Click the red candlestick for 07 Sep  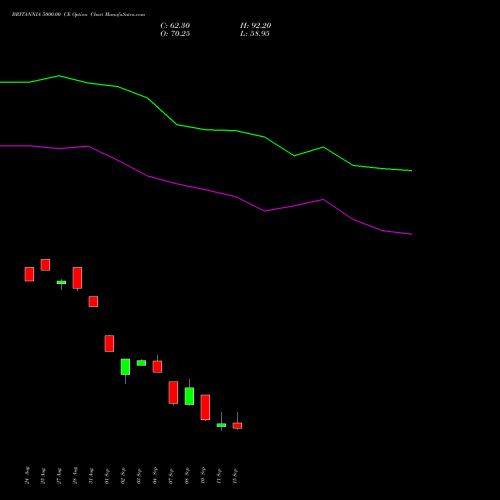(173, 392)
